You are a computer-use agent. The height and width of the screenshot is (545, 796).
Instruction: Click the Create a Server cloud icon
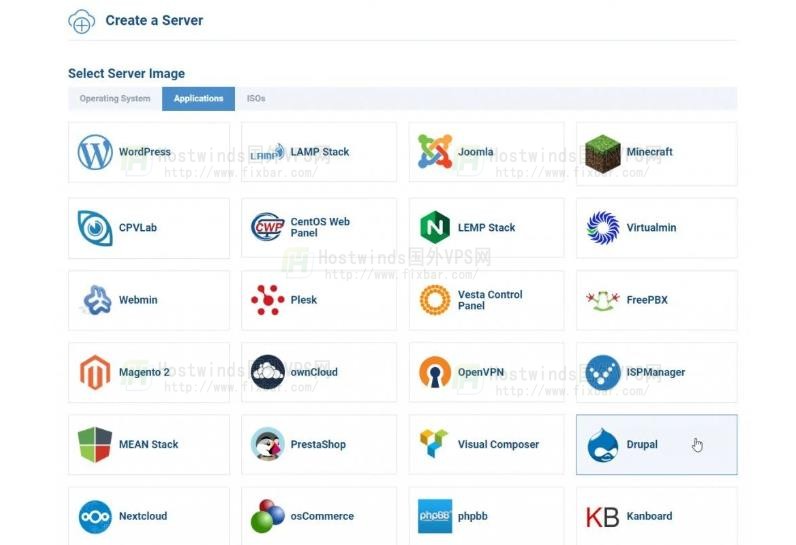pos(81,22)
